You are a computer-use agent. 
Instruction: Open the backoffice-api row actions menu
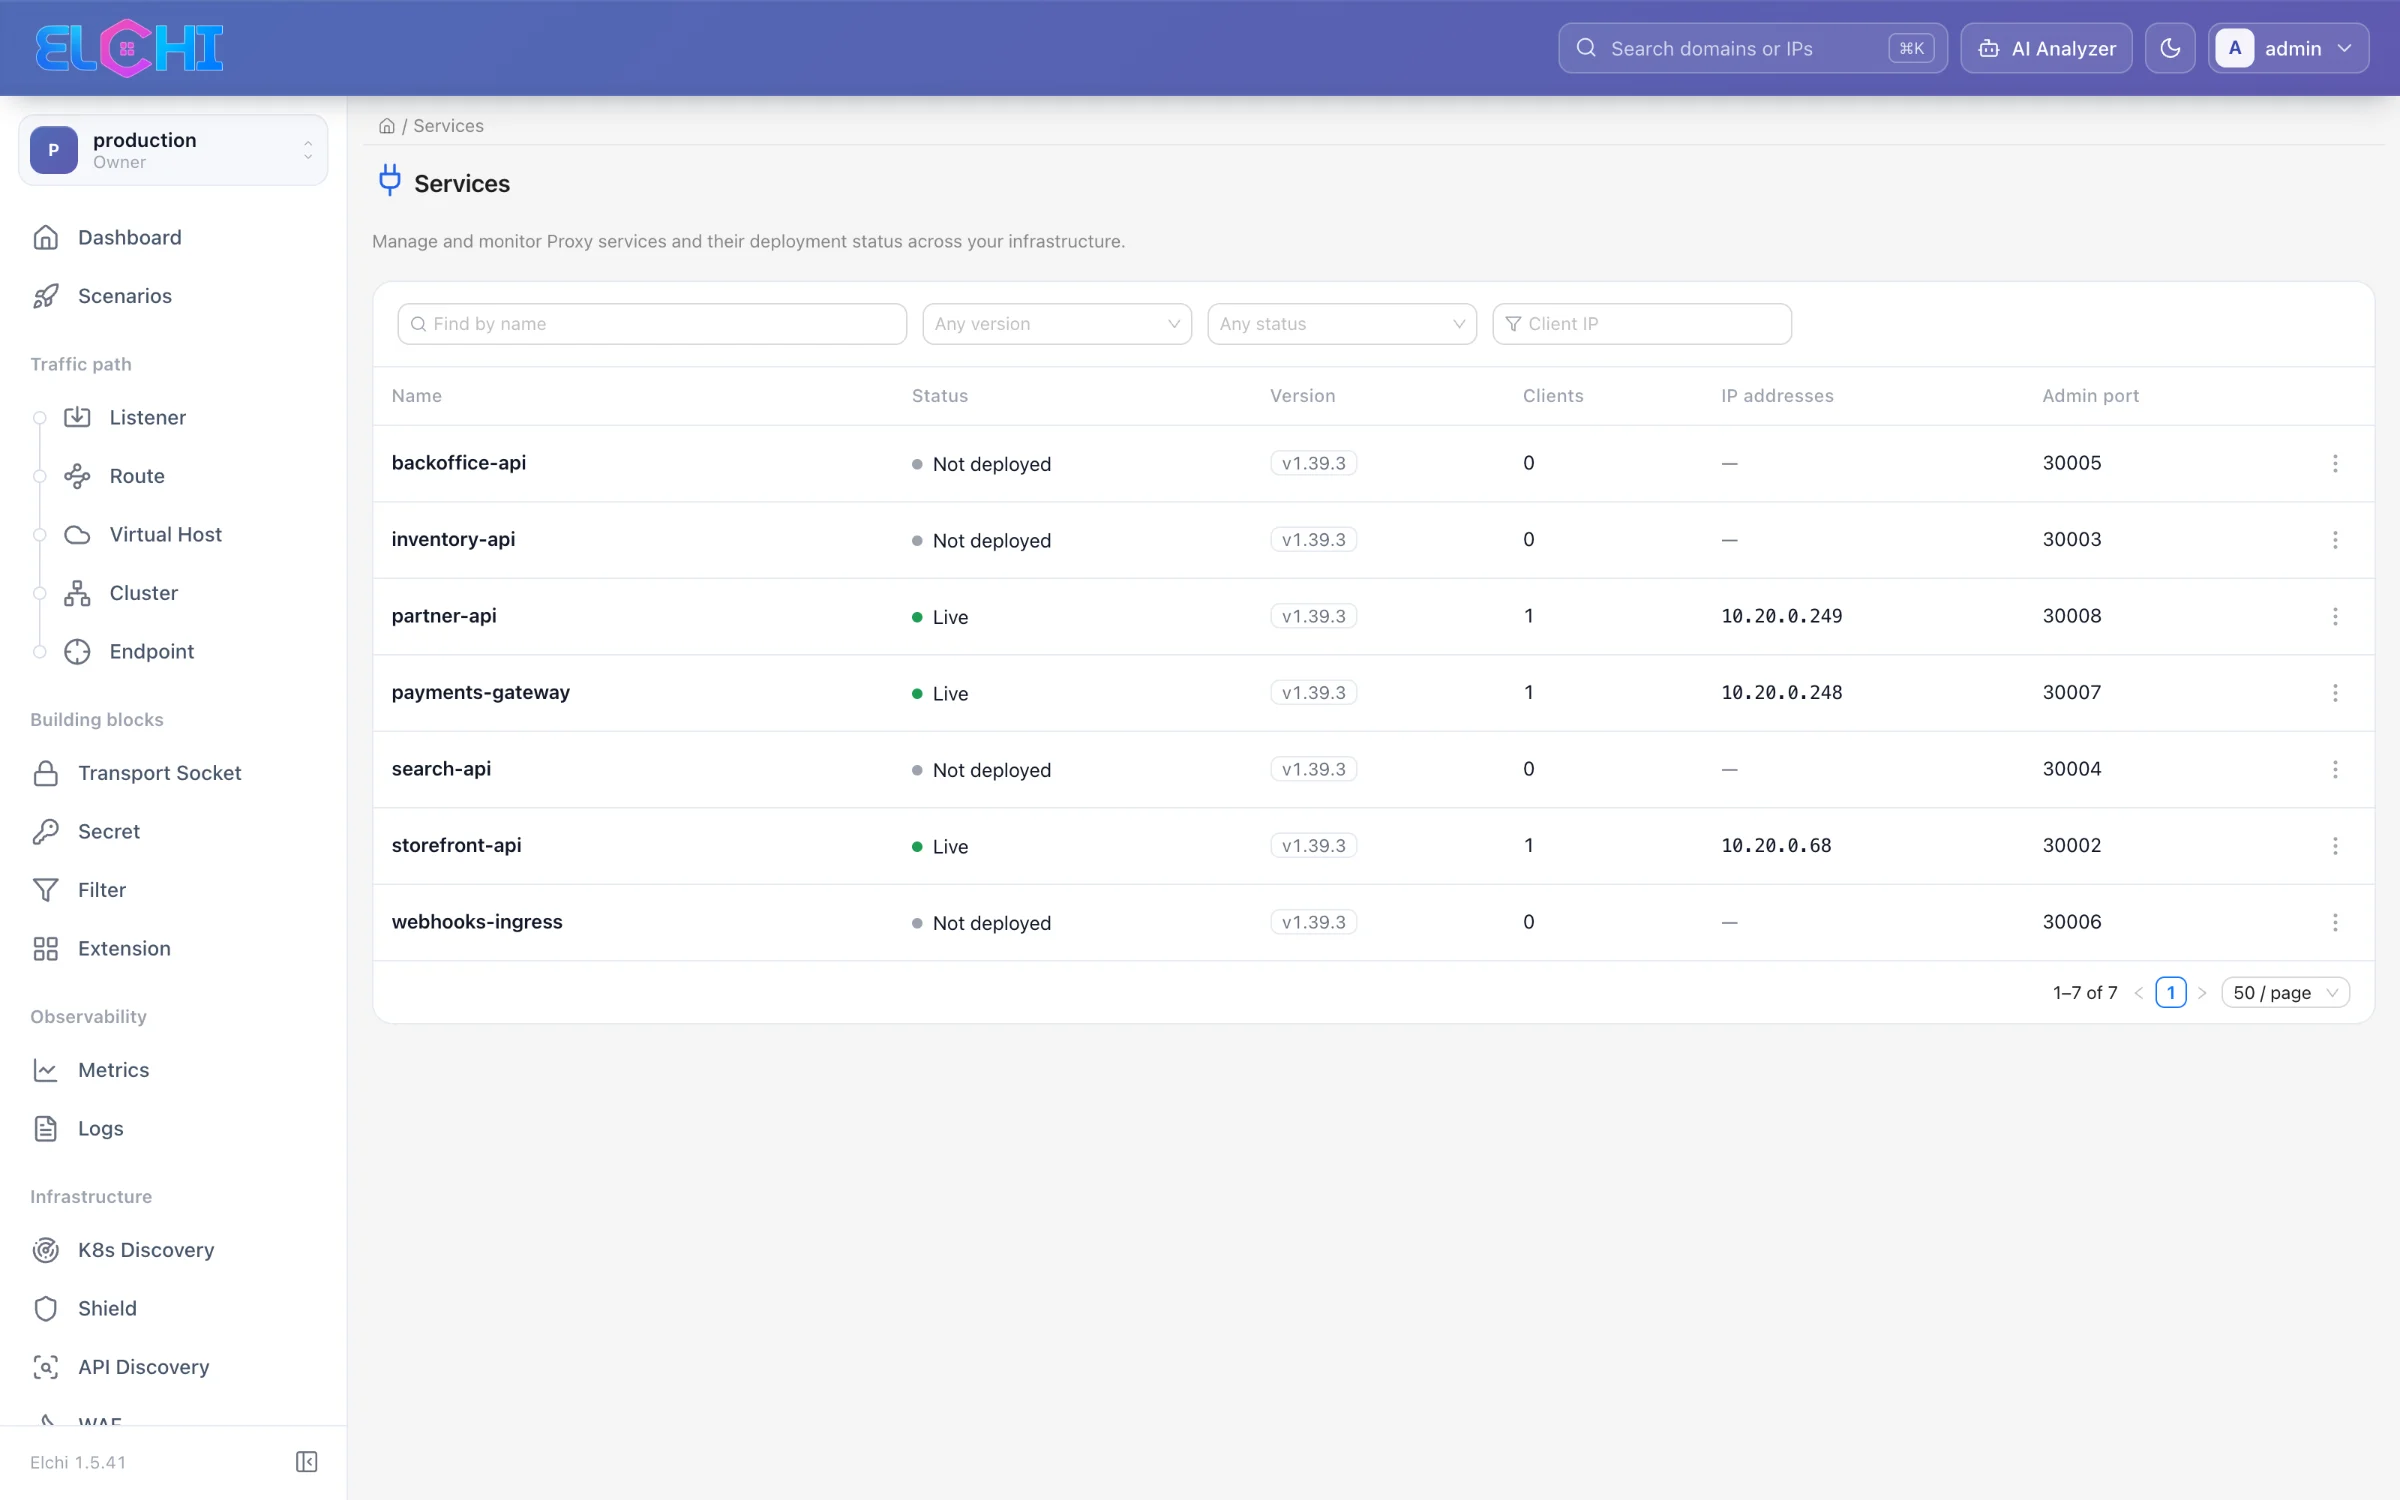[x=2335, y=463]
